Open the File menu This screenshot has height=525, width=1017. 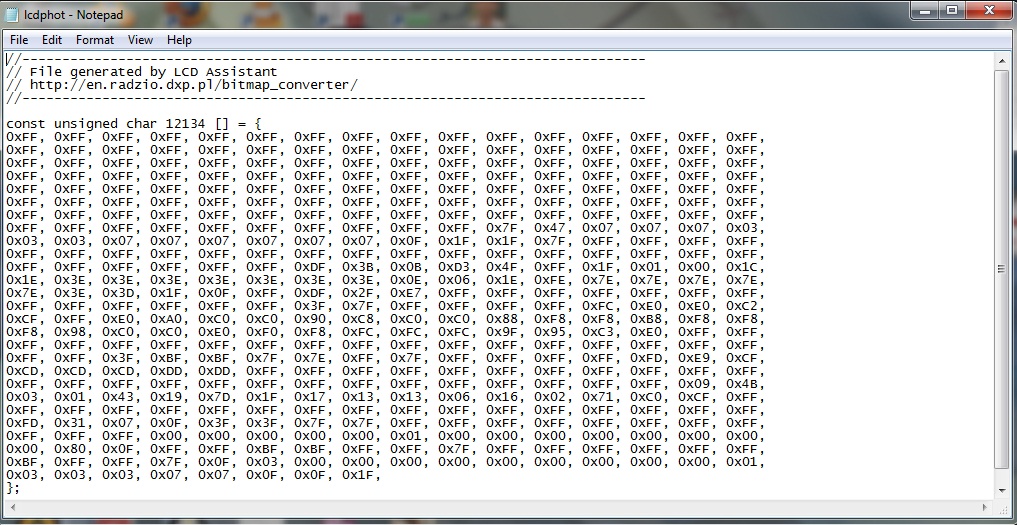(x=19, y=40)
